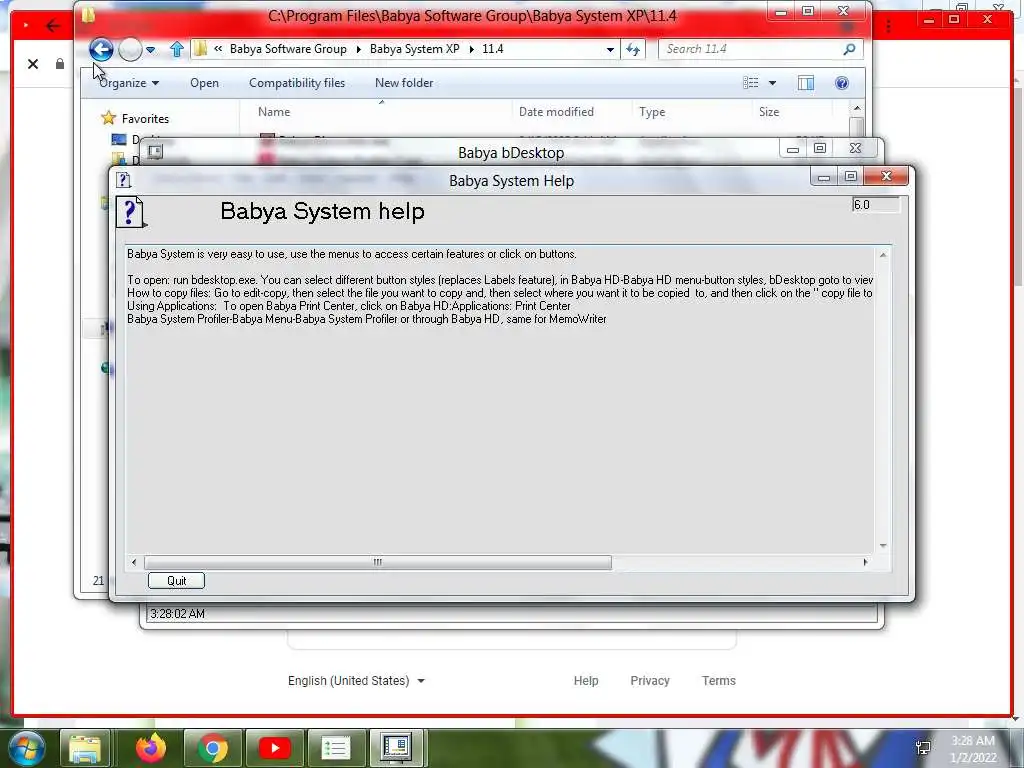Click the Babya bDesktop window title icon
The image size is (1024, 768).
tap(155, 152)
